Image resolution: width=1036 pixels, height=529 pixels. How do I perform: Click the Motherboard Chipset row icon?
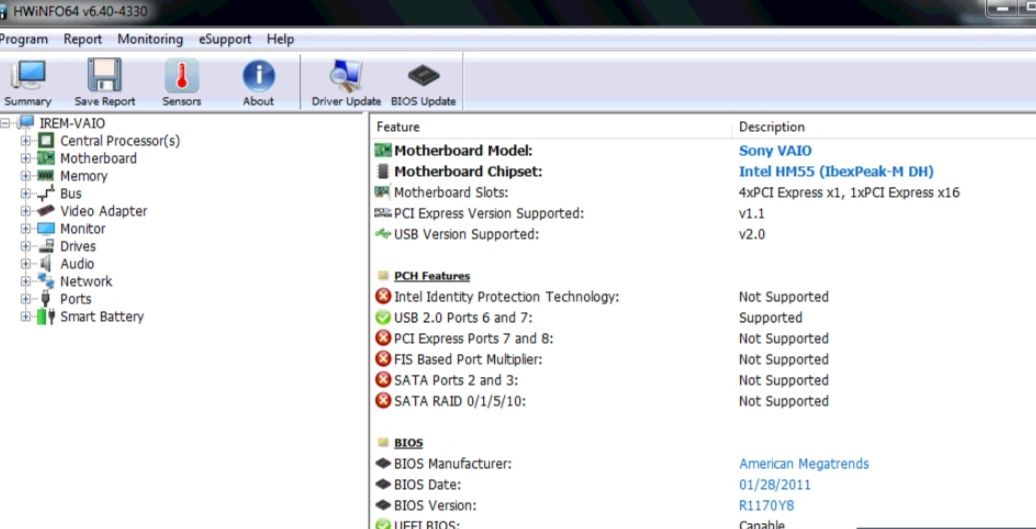[x=383, y=172]
